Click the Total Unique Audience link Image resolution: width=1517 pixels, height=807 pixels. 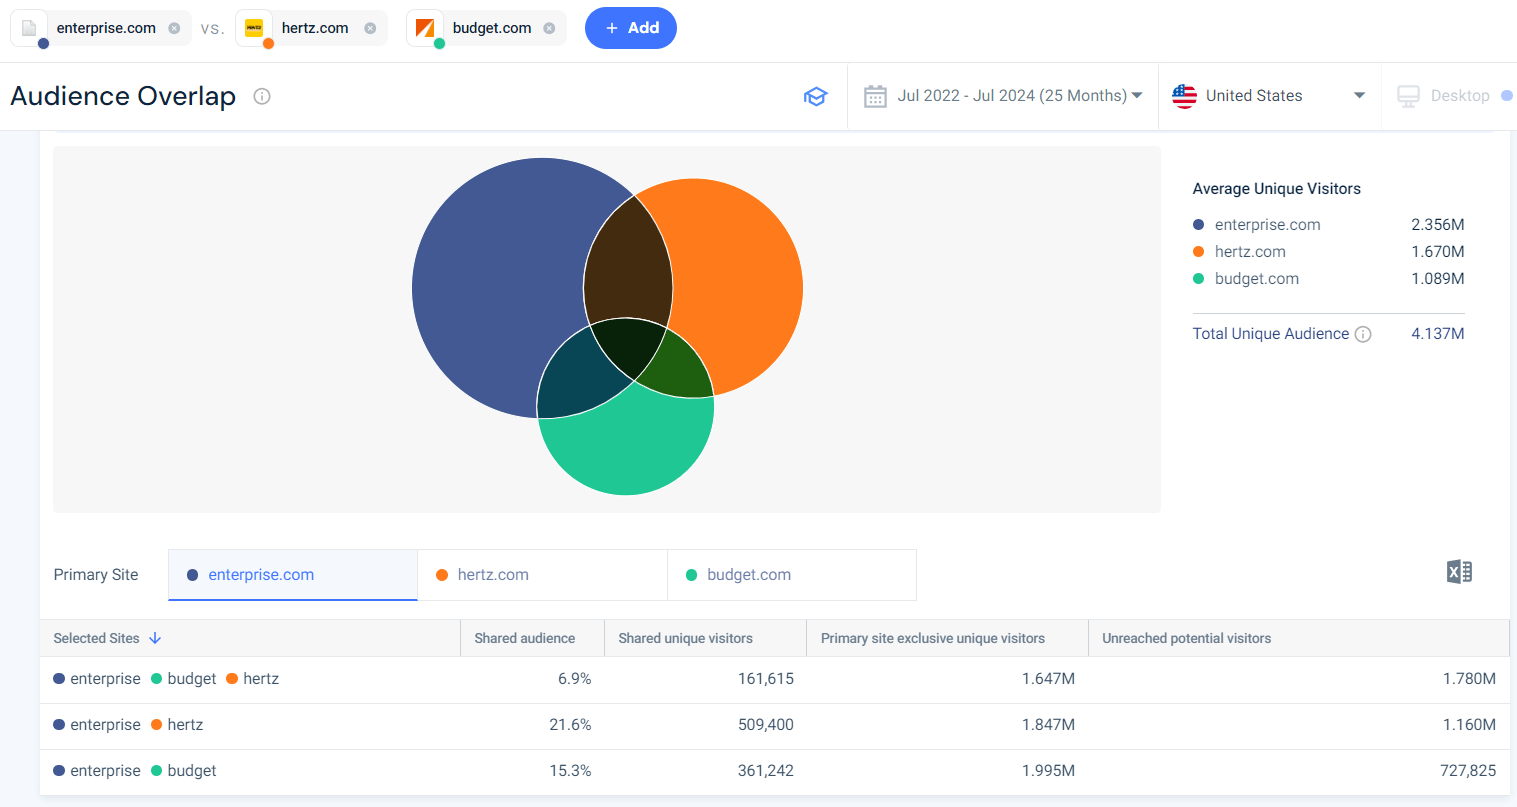[1270, 334]
